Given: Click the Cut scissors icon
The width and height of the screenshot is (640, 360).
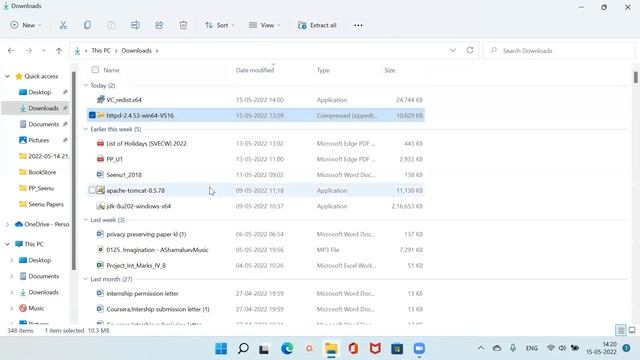Looking at the screenshot, I should [x=63, y=25].
